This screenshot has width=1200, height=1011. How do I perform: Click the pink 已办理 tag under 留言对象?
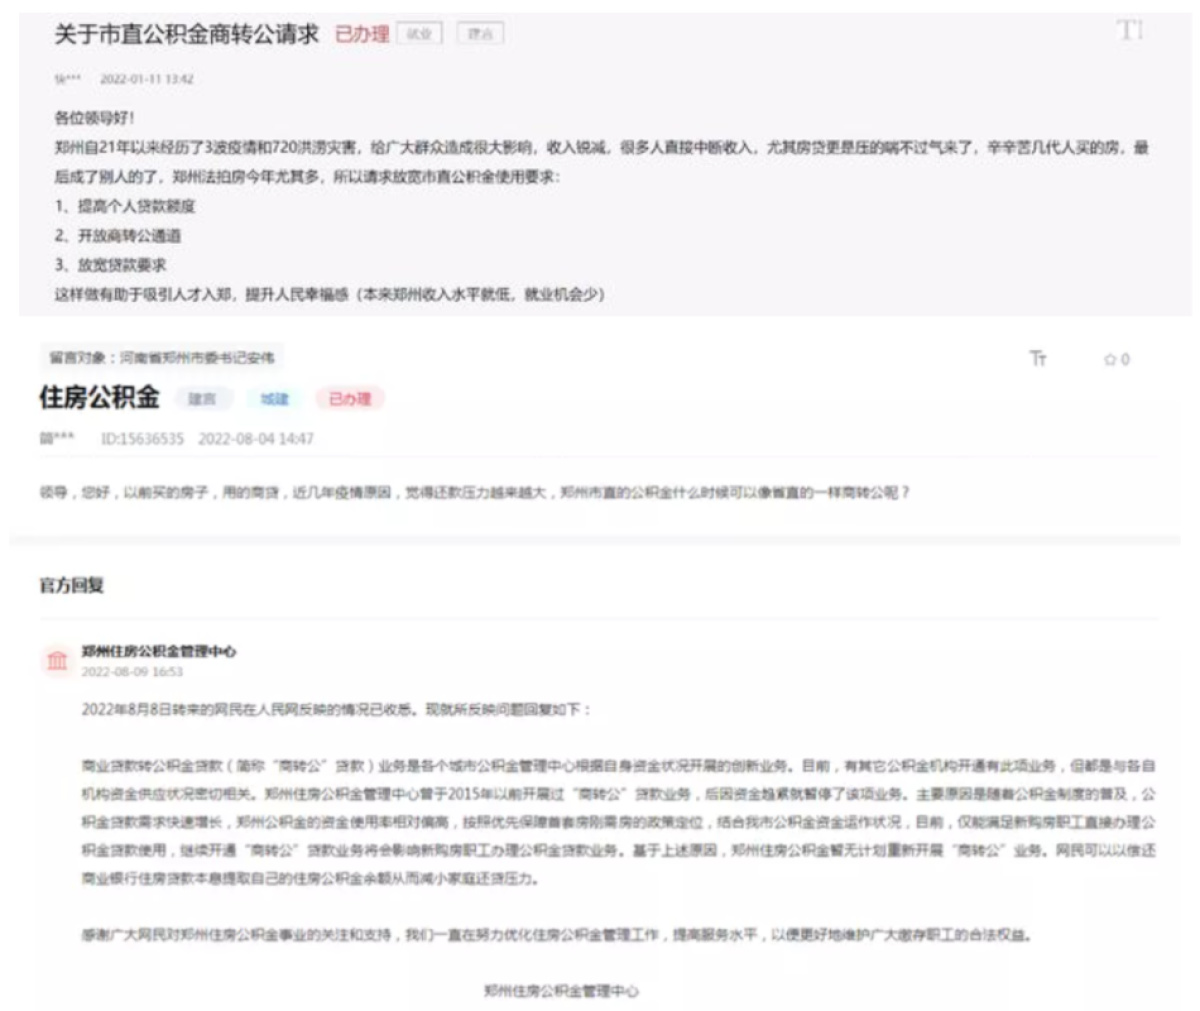click(350, 399)
